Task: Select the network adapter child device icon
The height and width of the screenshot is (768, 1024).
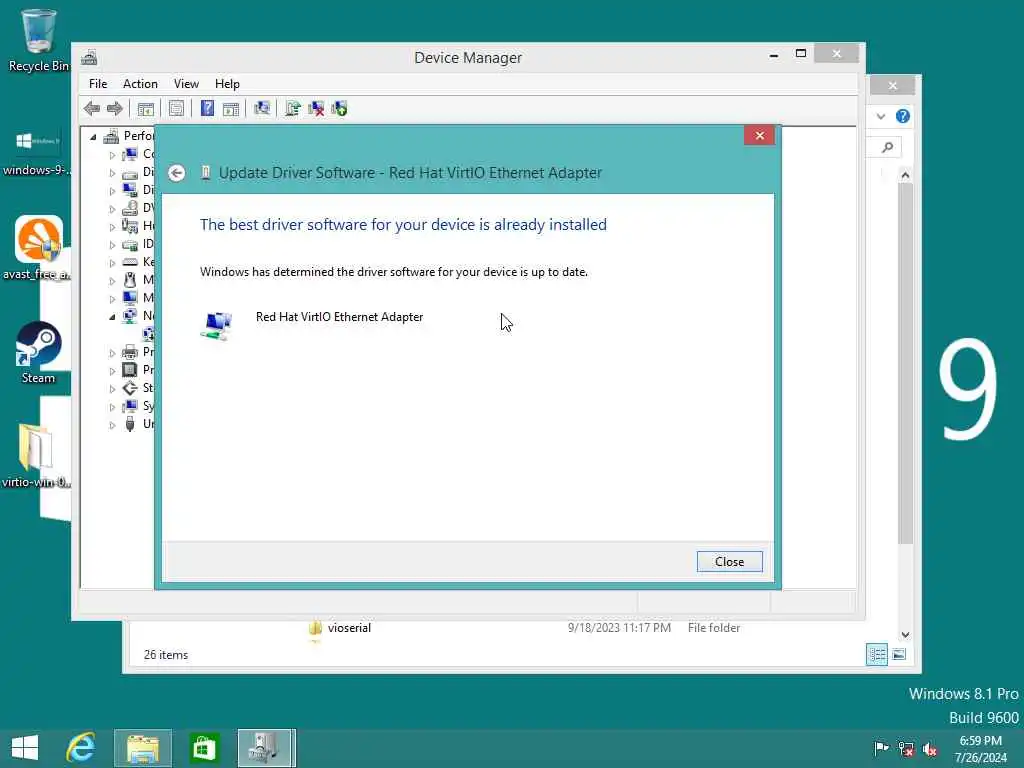Action: pyautogui.click(x=148, y=334)
